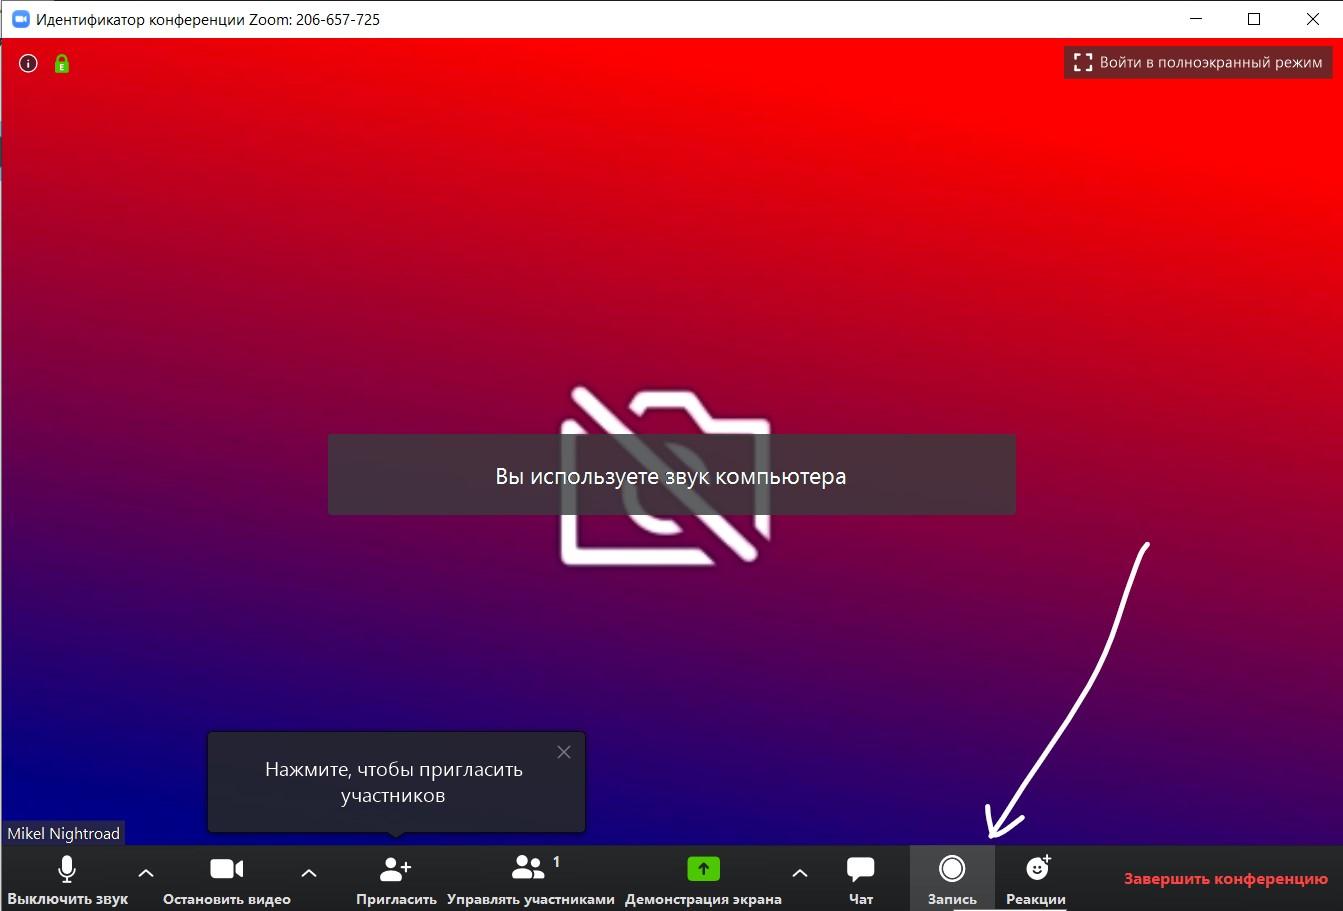Expand audio options chevron next to microphone
The image size is (1343, 911).
click(x=146, y=873)
